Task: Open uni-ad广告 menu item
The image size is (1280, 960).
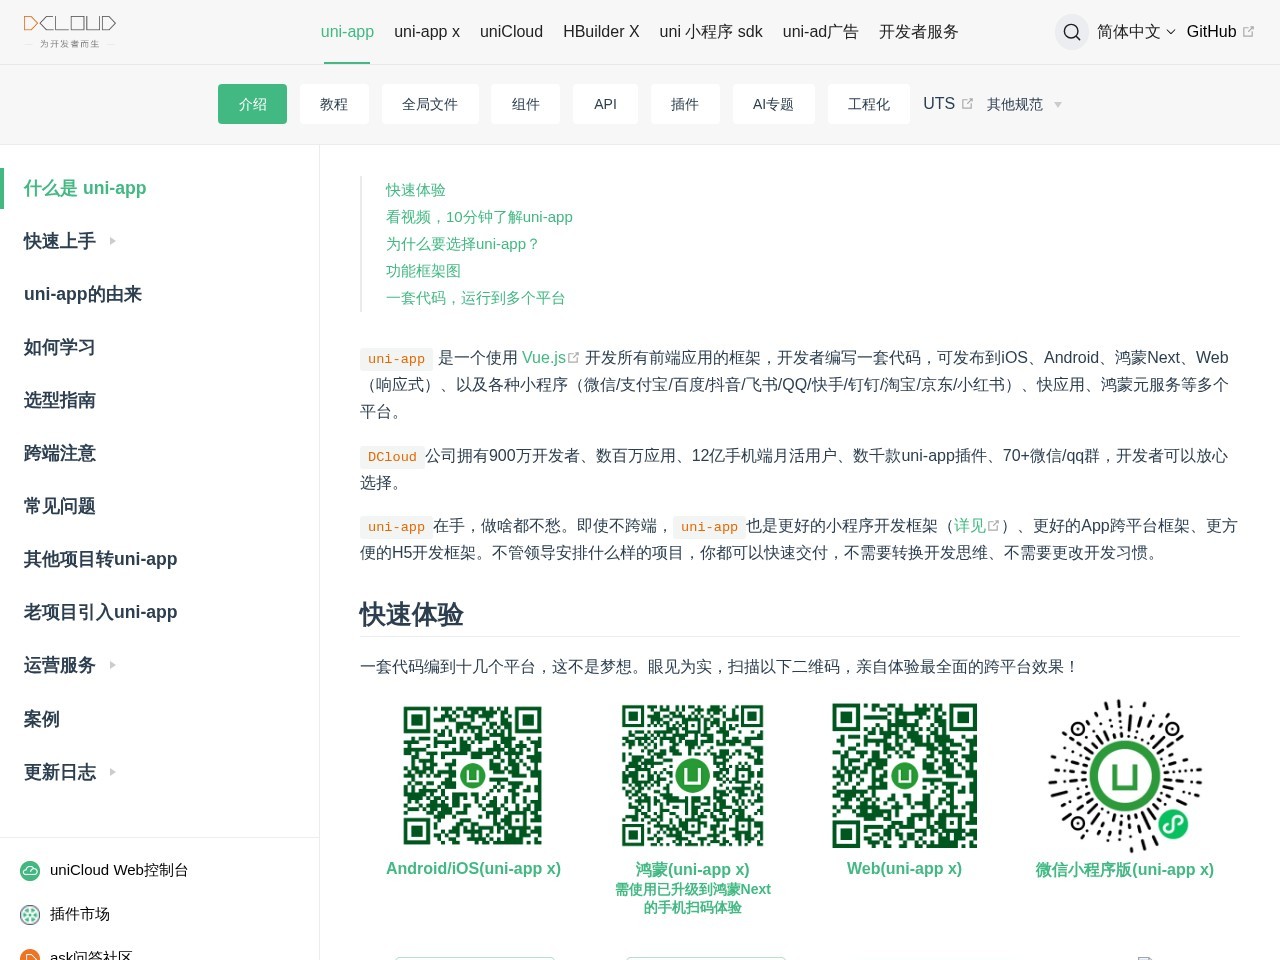Action: click(821, 32)
